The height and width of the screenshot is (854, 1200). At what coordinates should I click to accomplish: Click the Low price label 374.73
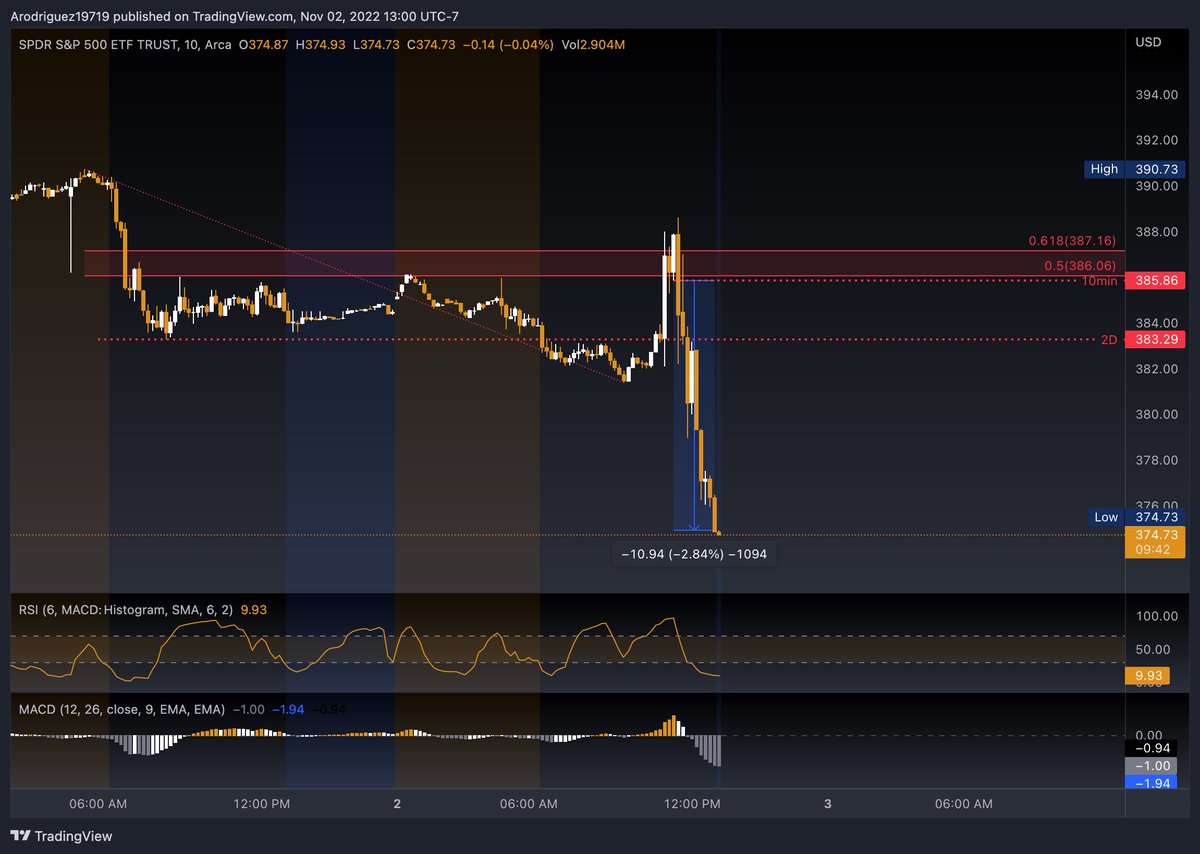pyautogui.click(x=1155, y=517)
